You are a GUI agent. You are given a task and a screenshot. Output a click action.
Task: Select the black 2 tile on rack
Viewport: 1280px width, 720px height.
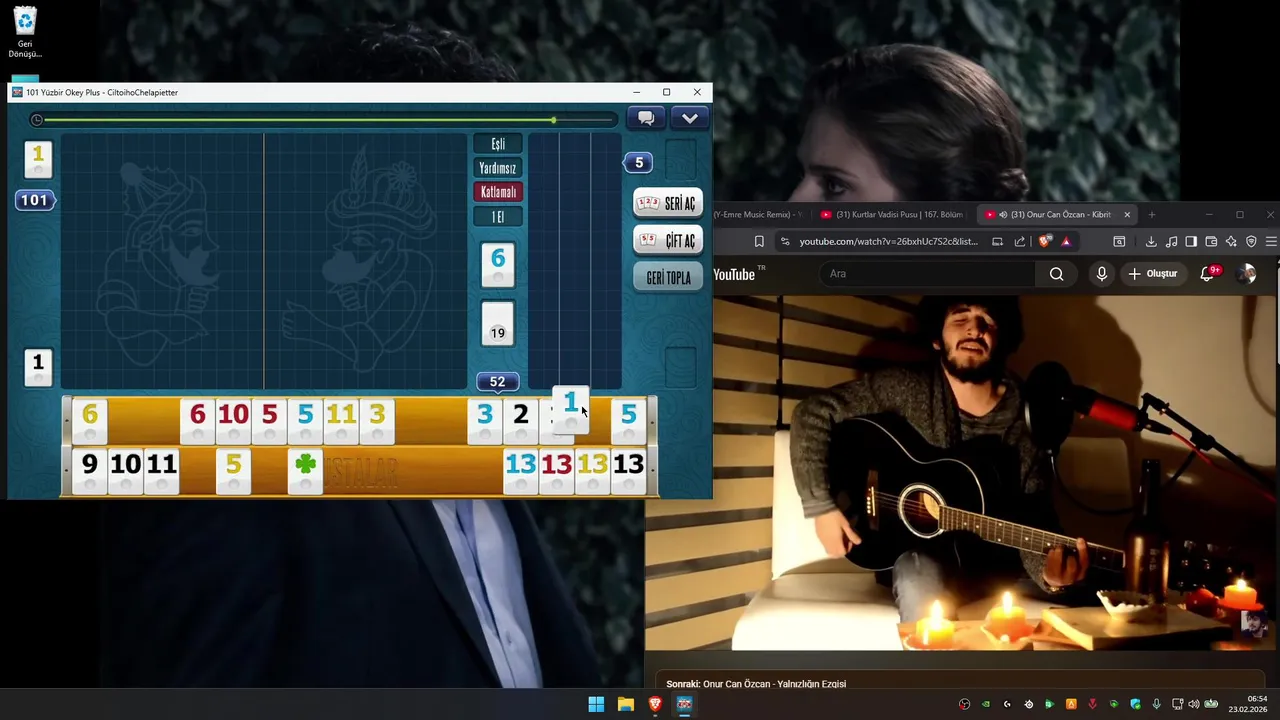[x=521, y=420]
